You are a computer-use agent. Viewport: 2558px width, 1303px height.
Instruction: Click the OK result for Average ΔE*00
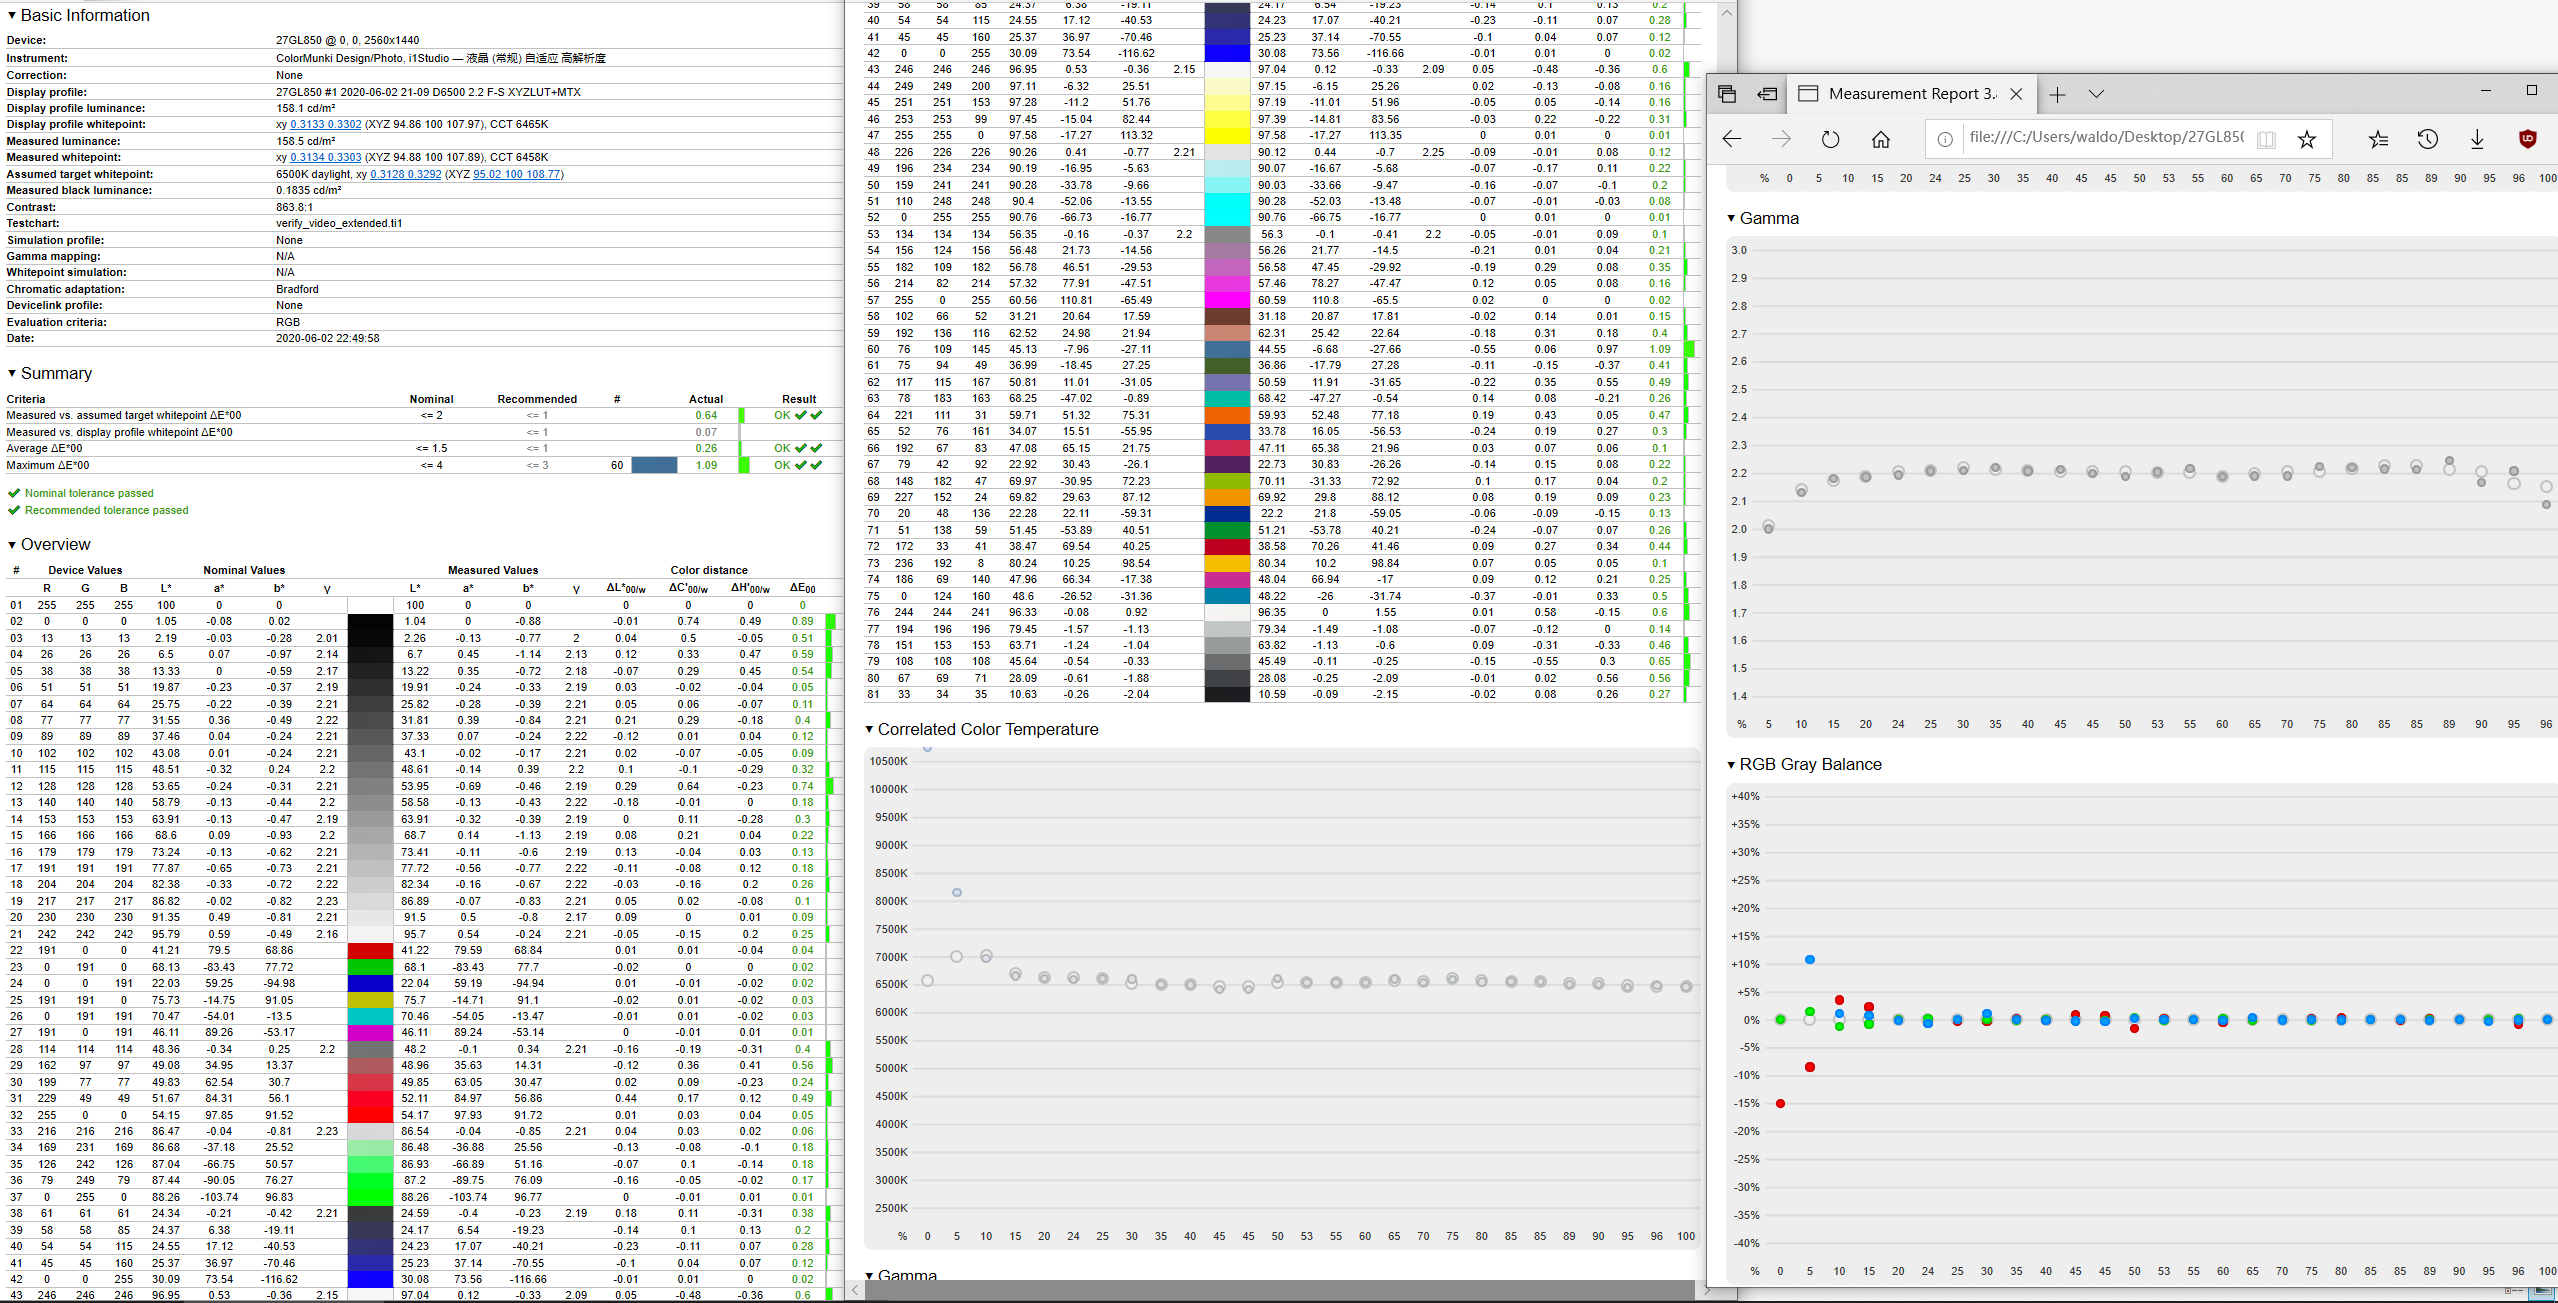coord(798,448)
